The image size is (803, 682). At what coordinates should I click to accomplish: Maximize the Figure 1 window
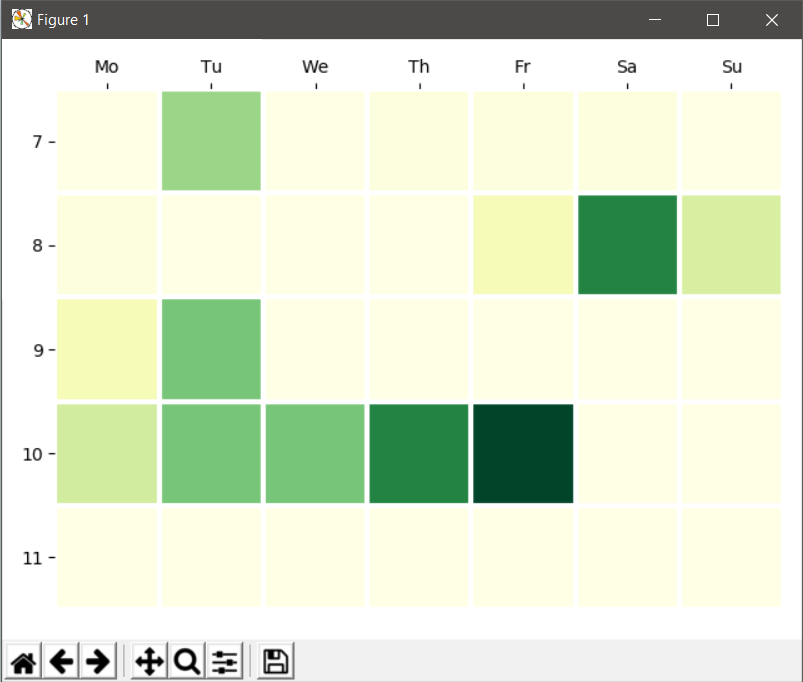click(713, 19)
